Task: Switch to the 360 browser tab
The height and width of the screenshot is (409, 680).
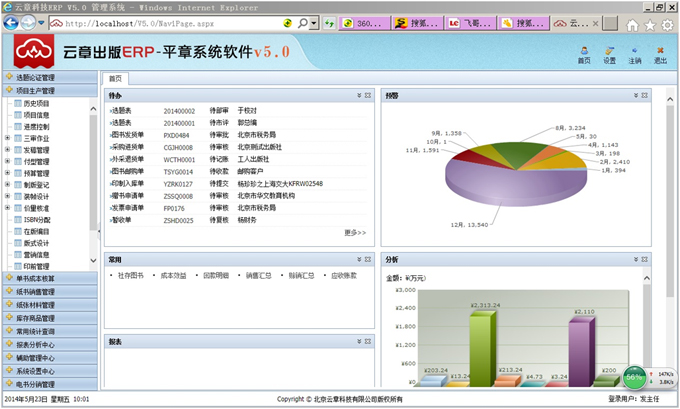Action: [365, 23]
